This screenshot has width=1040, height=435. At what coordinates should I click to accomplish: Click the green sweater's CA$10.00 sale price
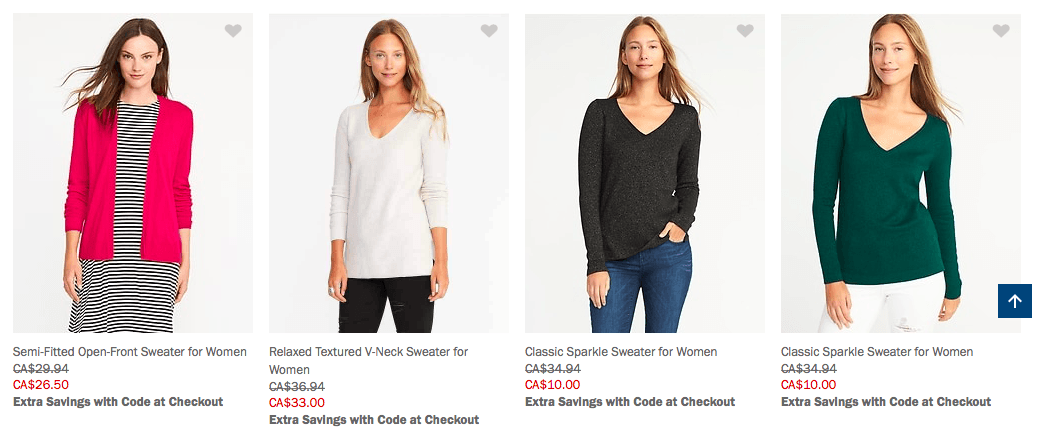click(809, 385)
